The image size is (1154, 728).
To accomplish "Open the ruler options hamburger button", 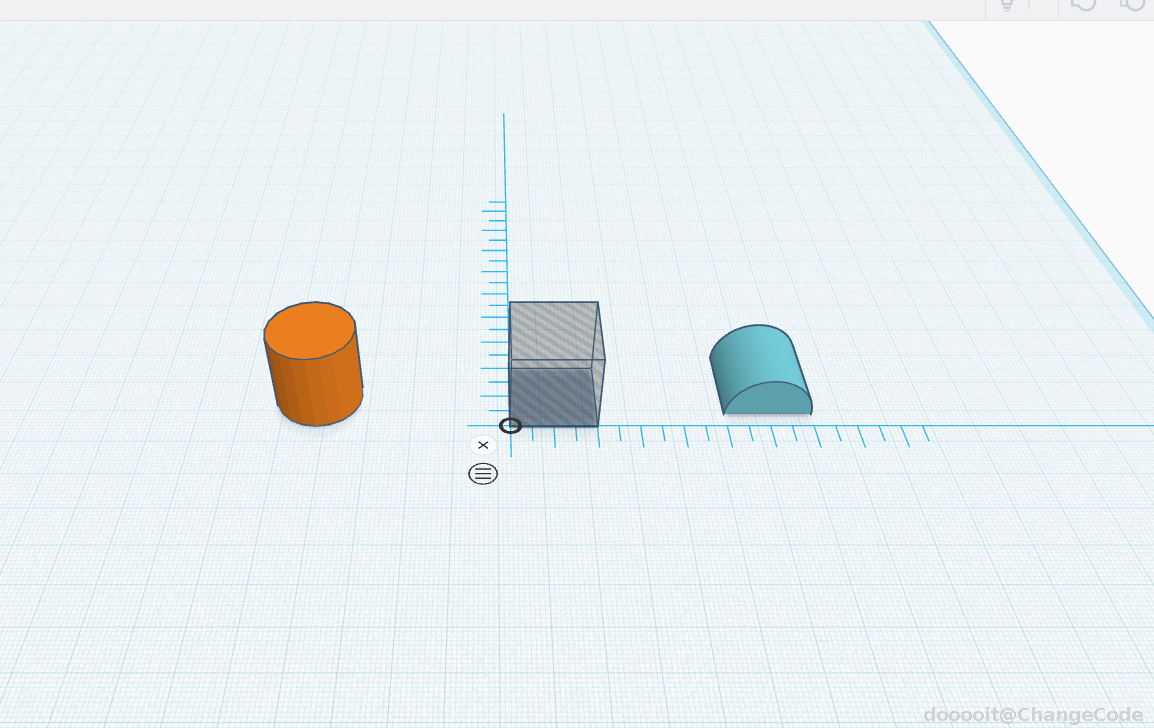I will pos(483,474).
